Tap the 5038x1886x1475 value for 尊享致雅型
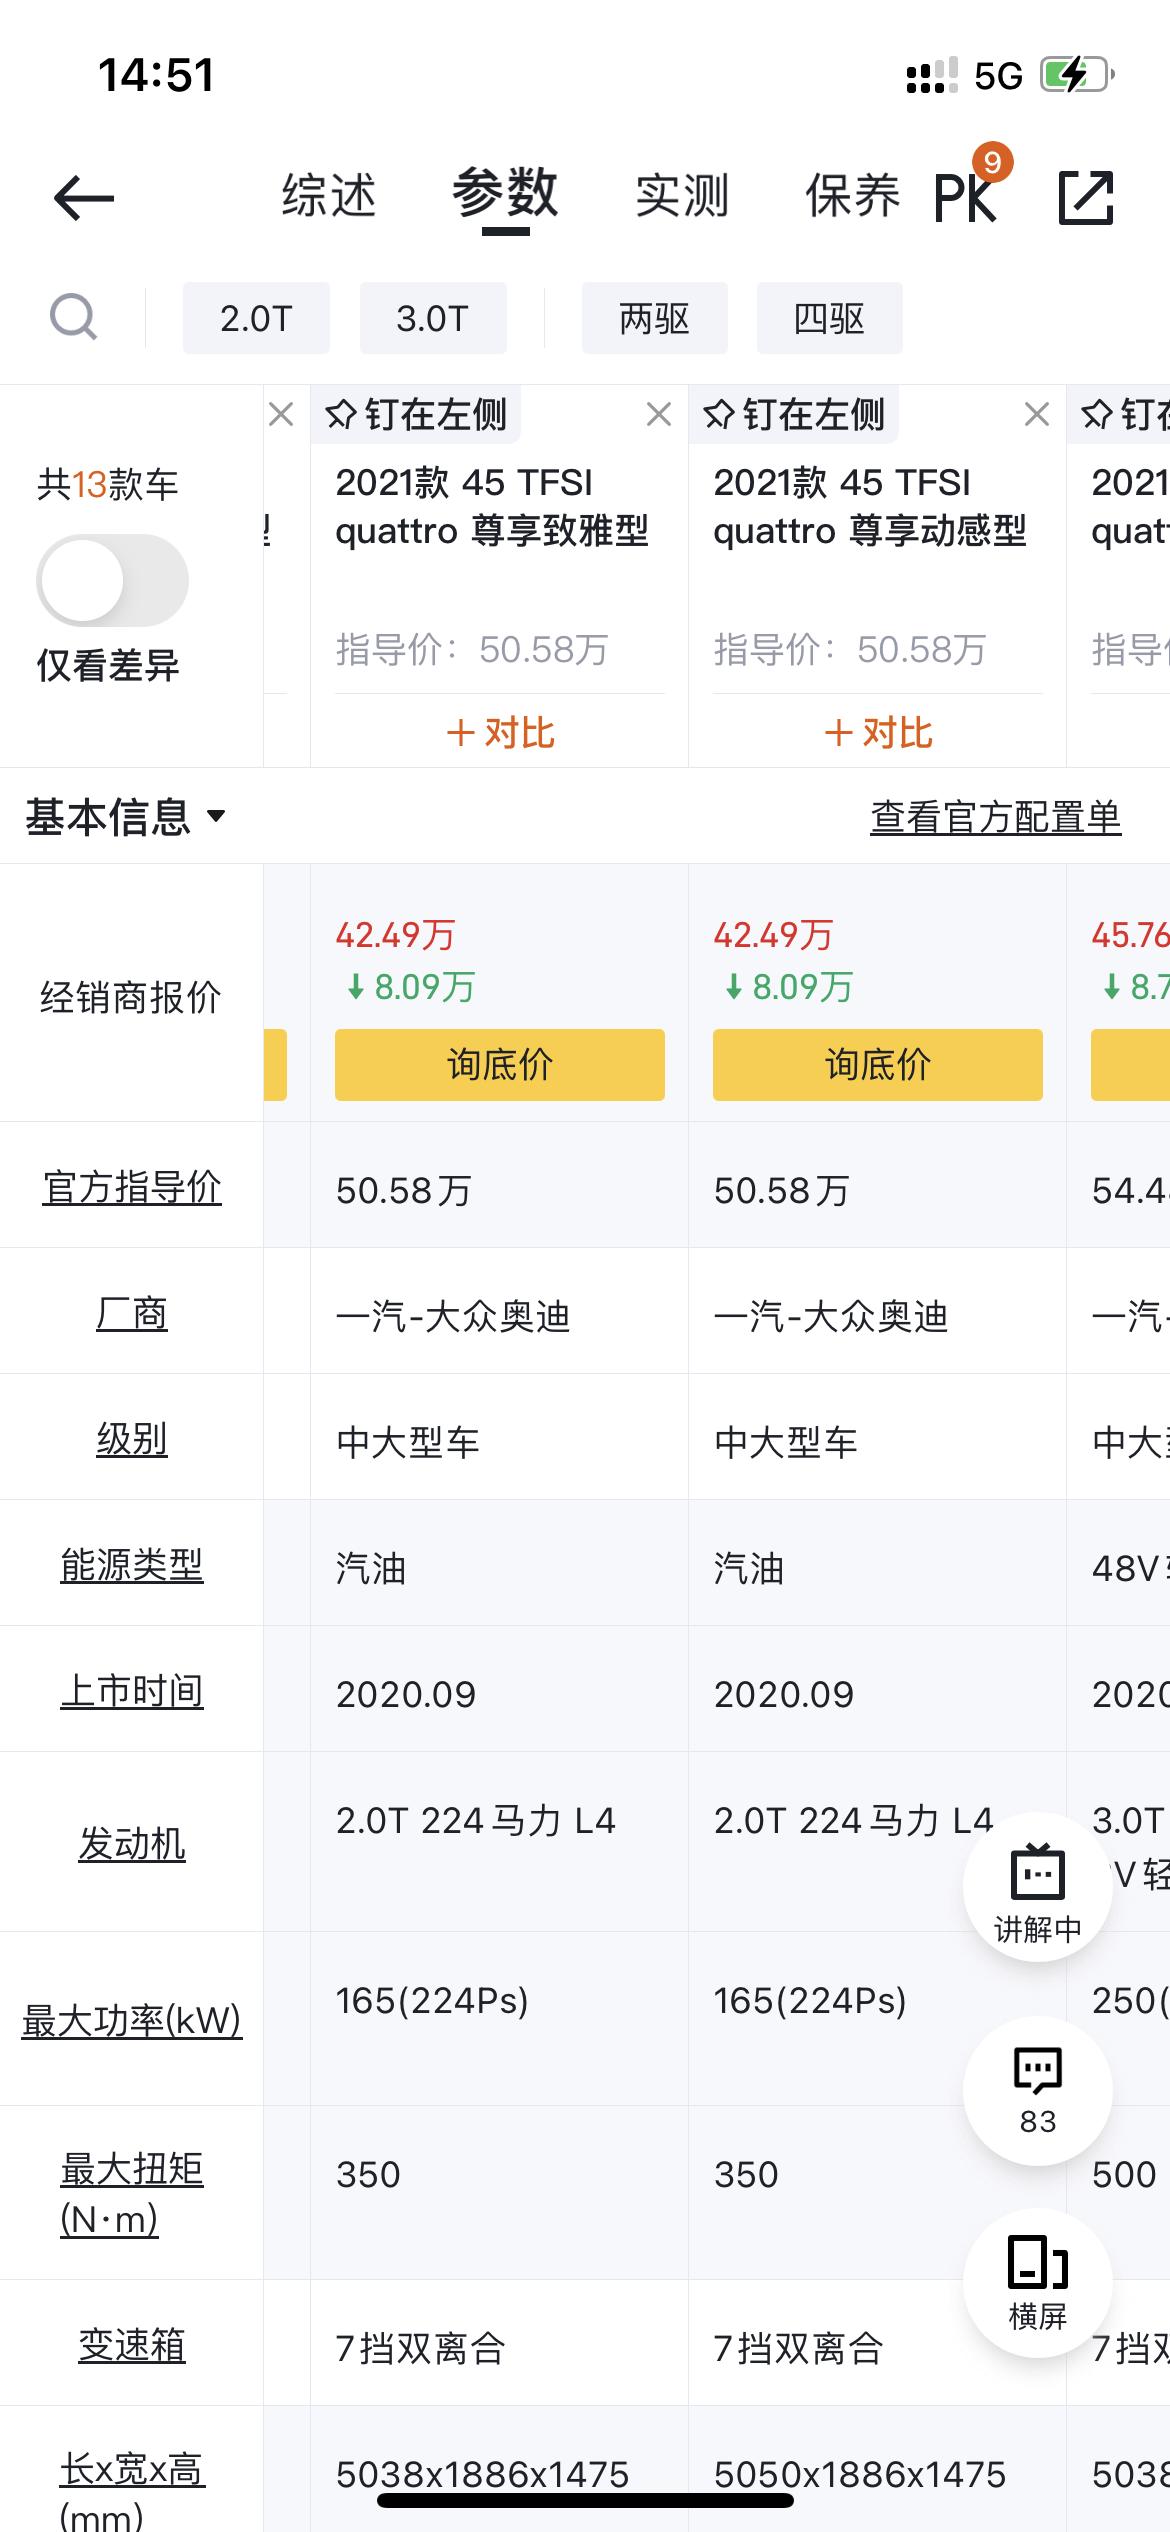The image size is (1170, 2532). coord(482,2475)
